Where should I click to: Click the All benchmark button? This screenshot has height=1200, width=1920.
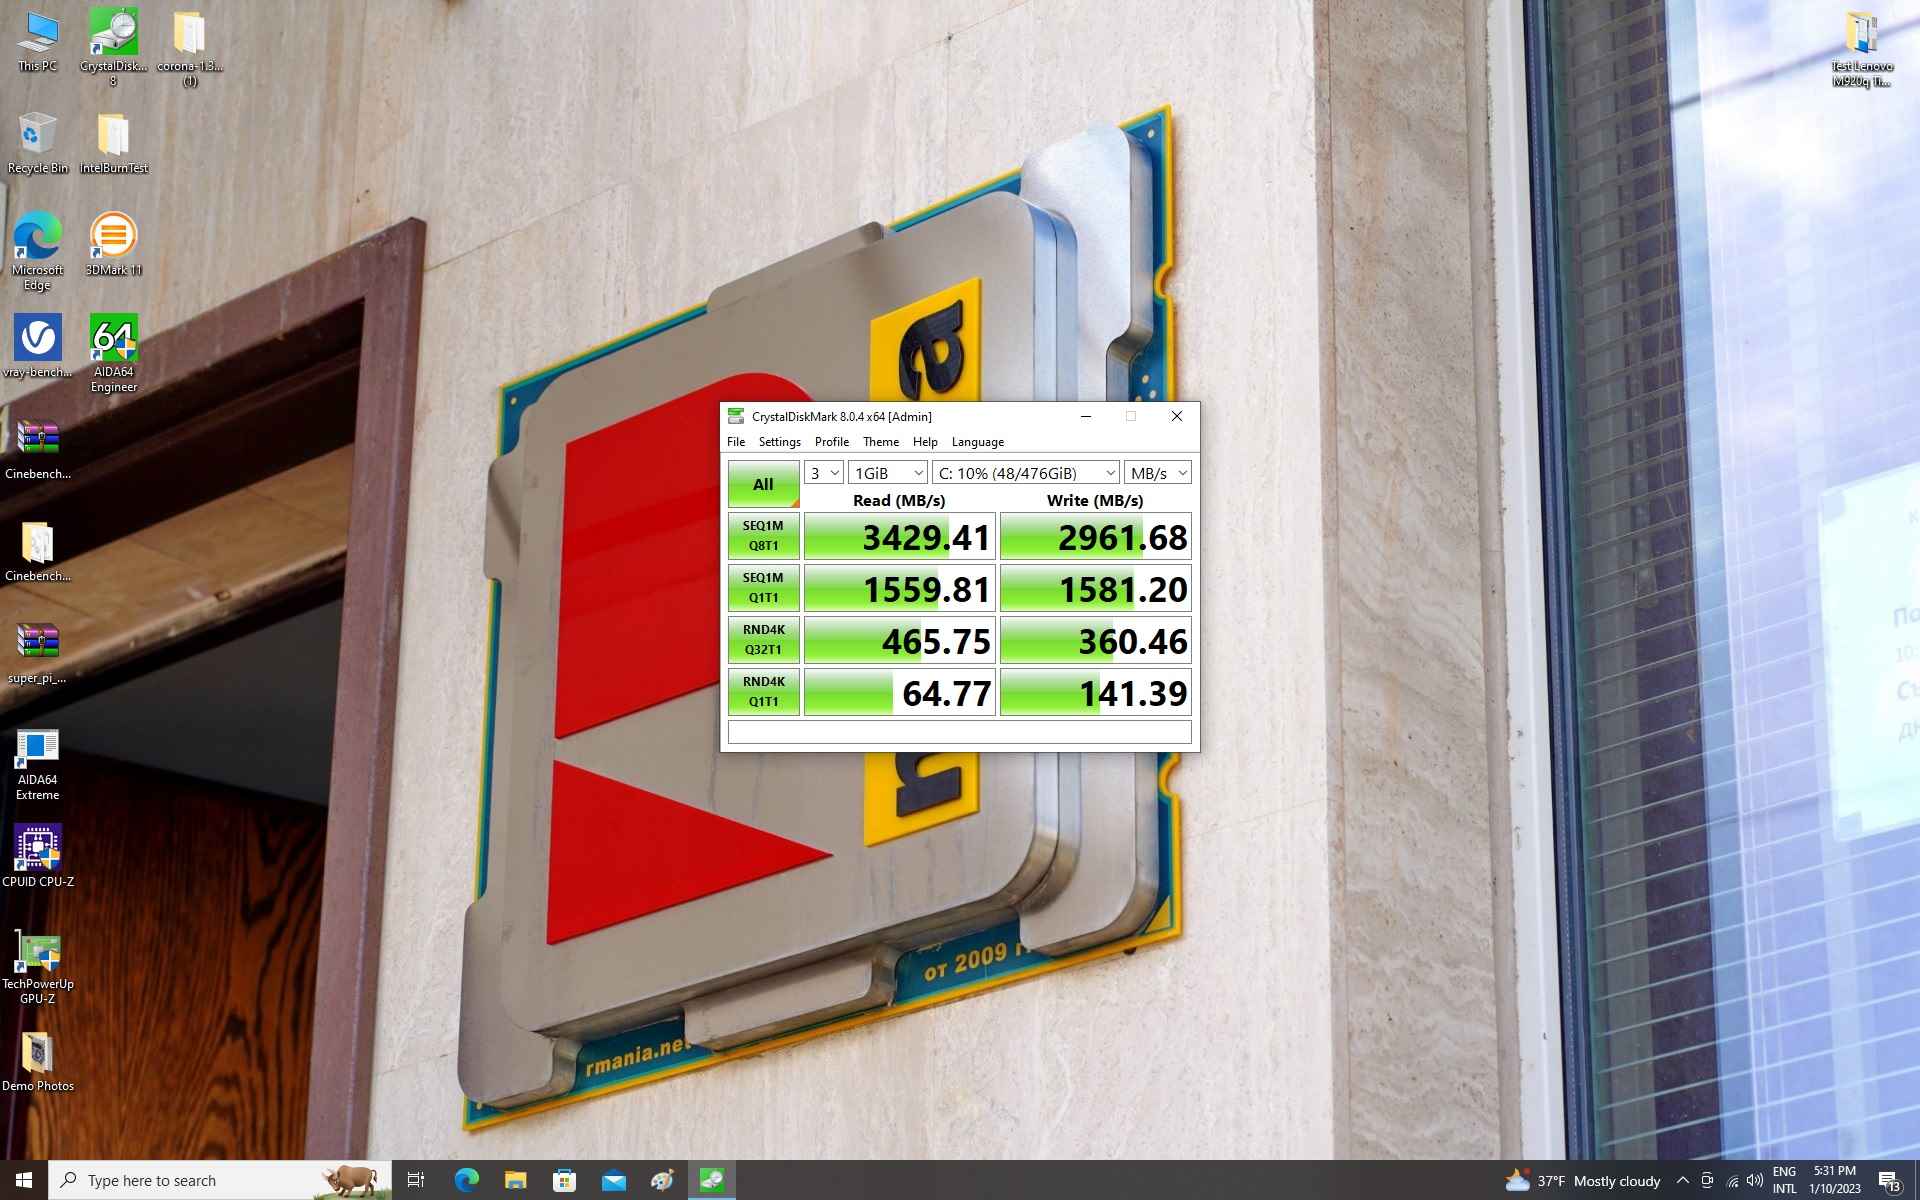point(763,484)
